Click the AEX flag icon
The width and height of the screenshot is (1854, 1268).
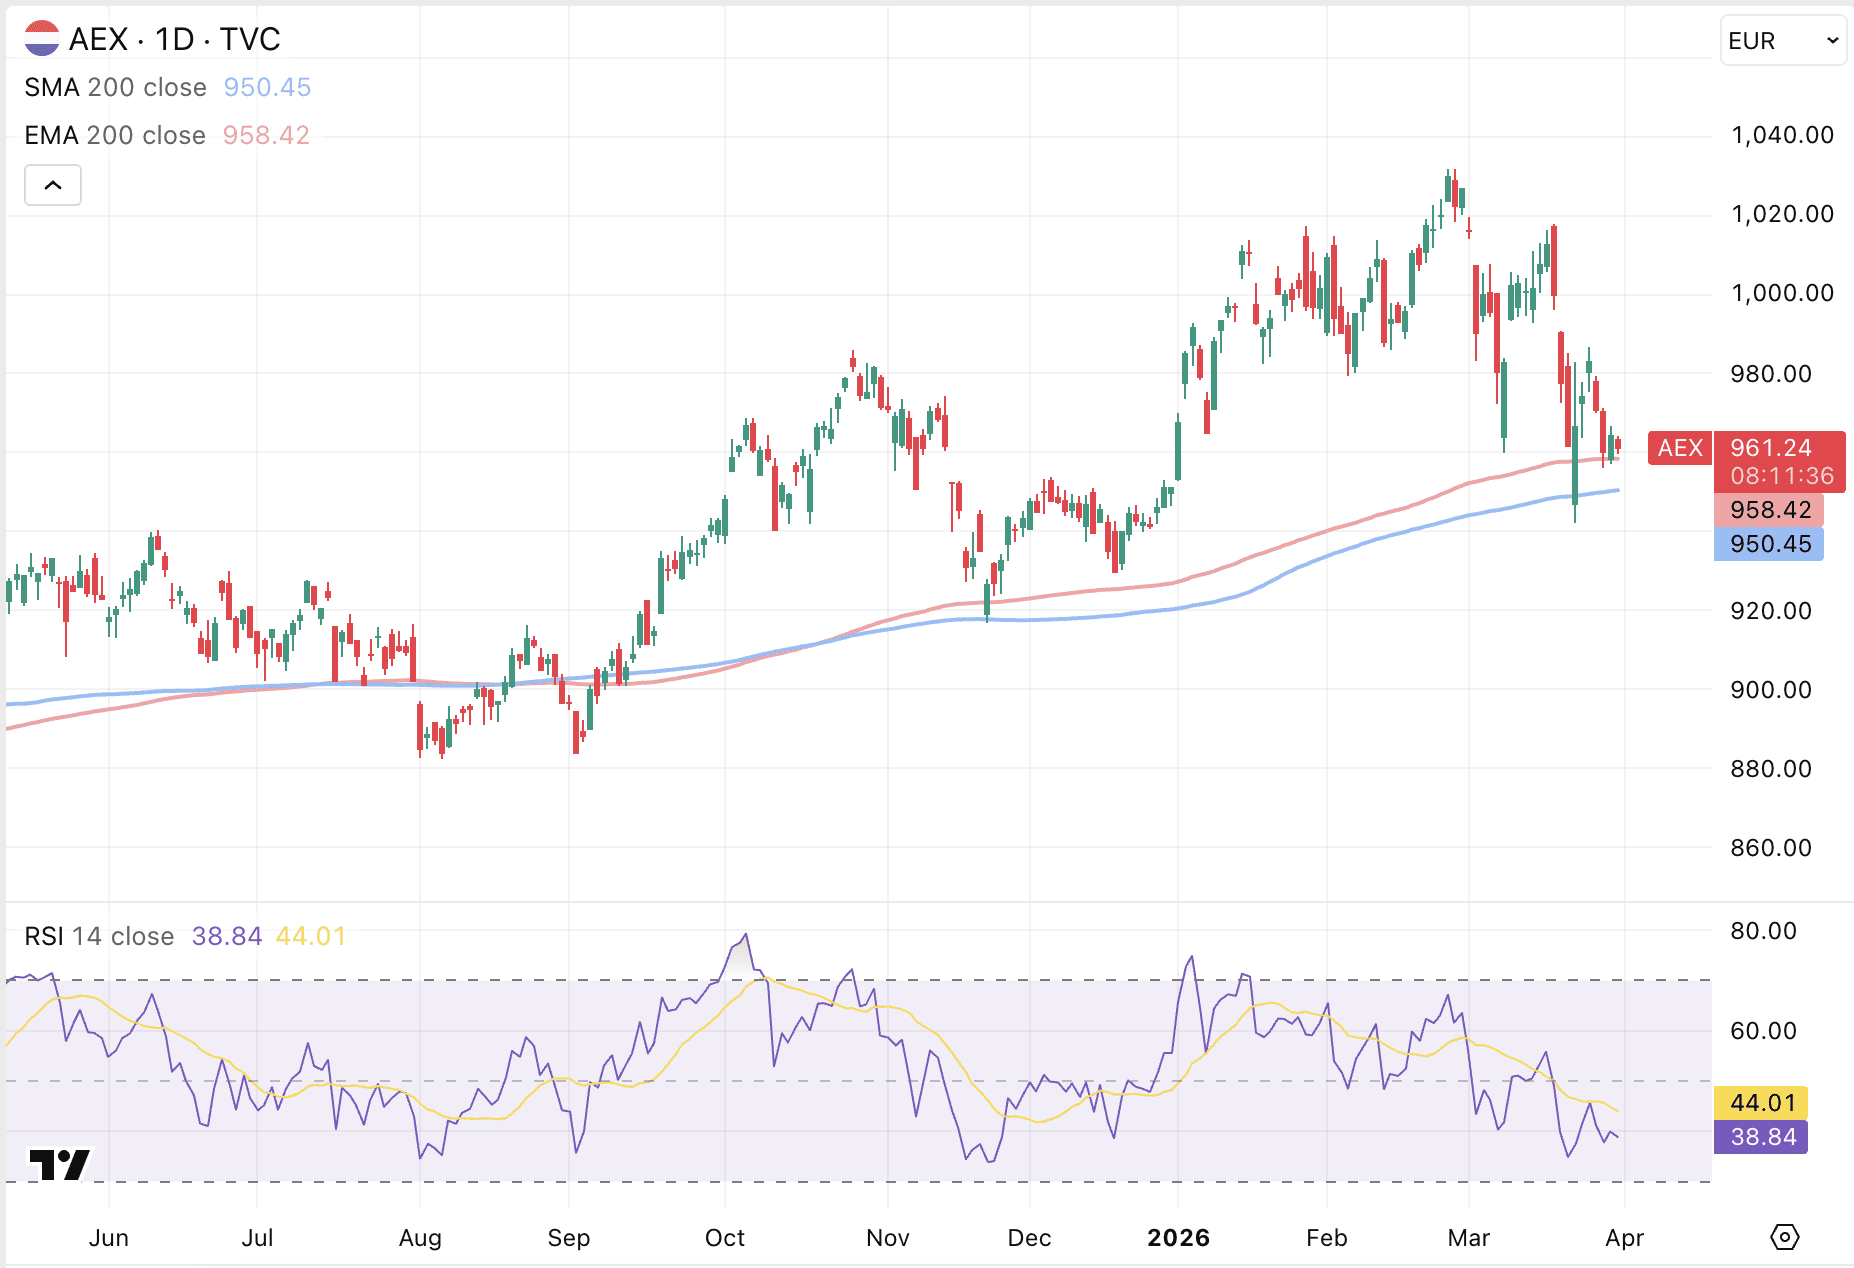[x=42, y=39]
